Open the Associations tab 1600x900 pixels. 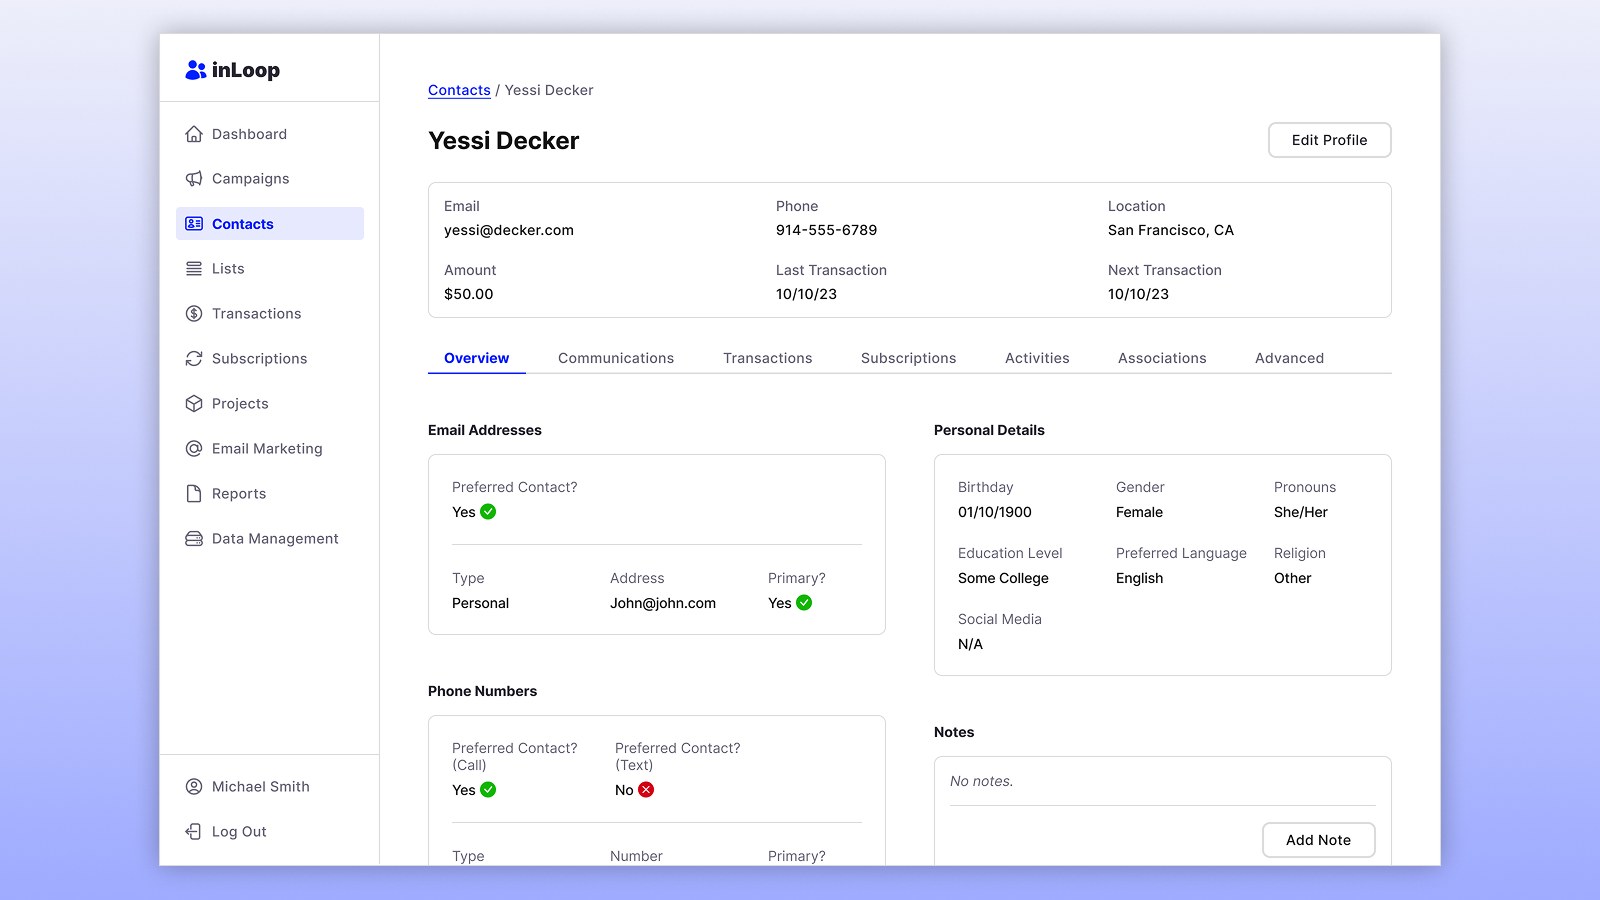1162,358
